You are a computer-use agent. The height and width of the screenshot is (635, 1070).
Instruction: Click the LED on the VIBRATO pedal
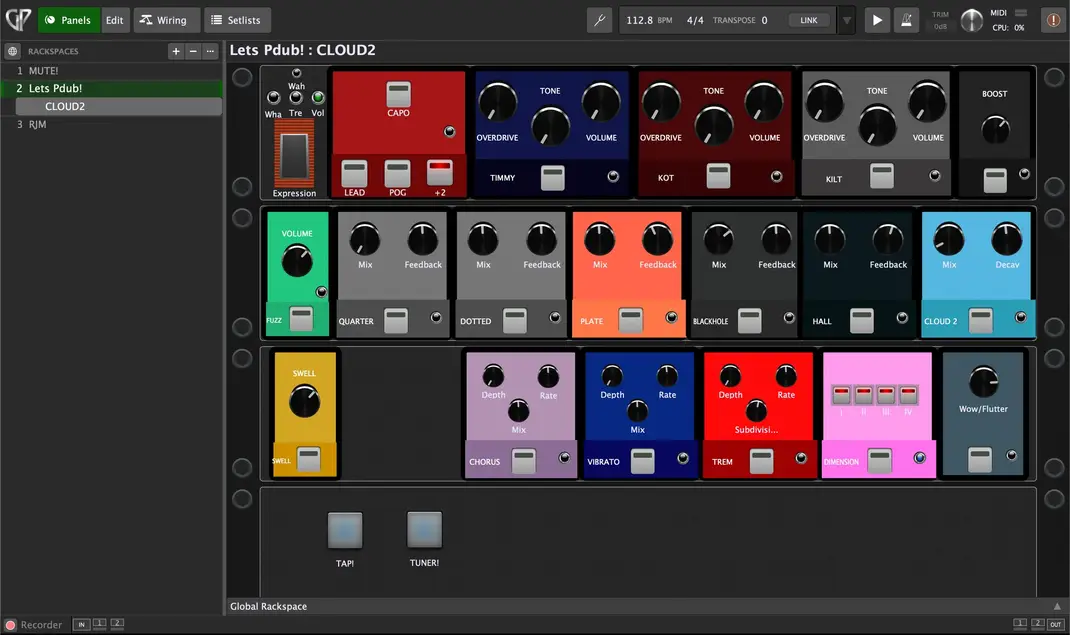[682, 458]
